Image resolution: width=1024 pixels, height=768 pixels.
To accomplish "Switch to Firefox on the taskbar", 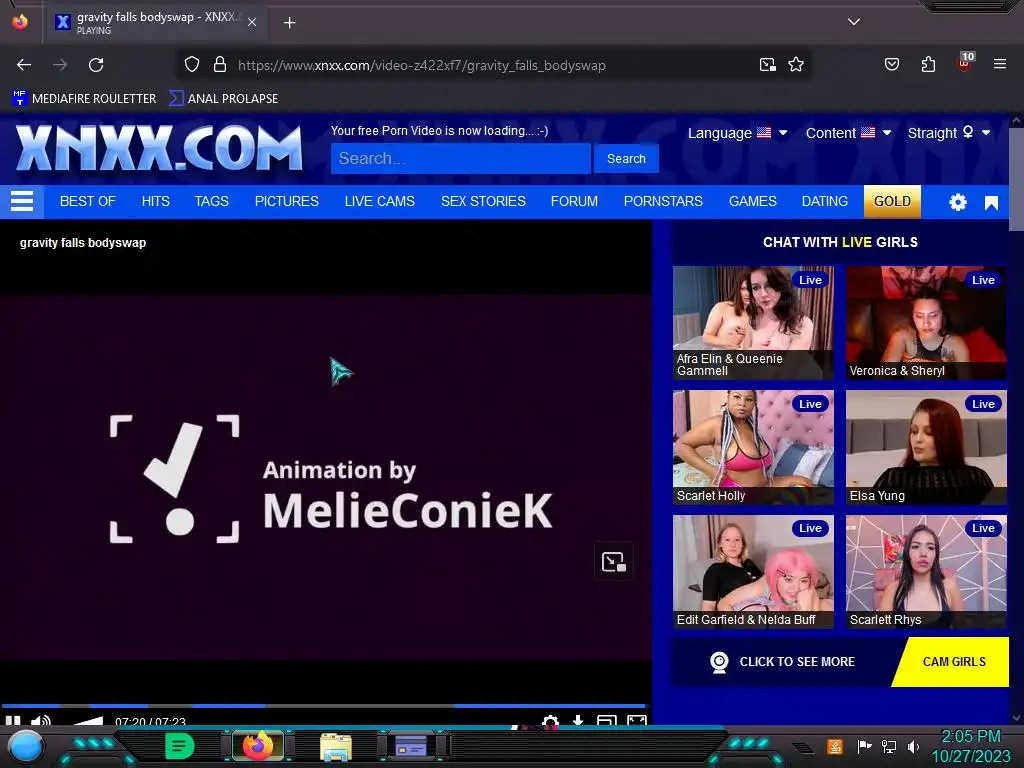I will point(258,746).
